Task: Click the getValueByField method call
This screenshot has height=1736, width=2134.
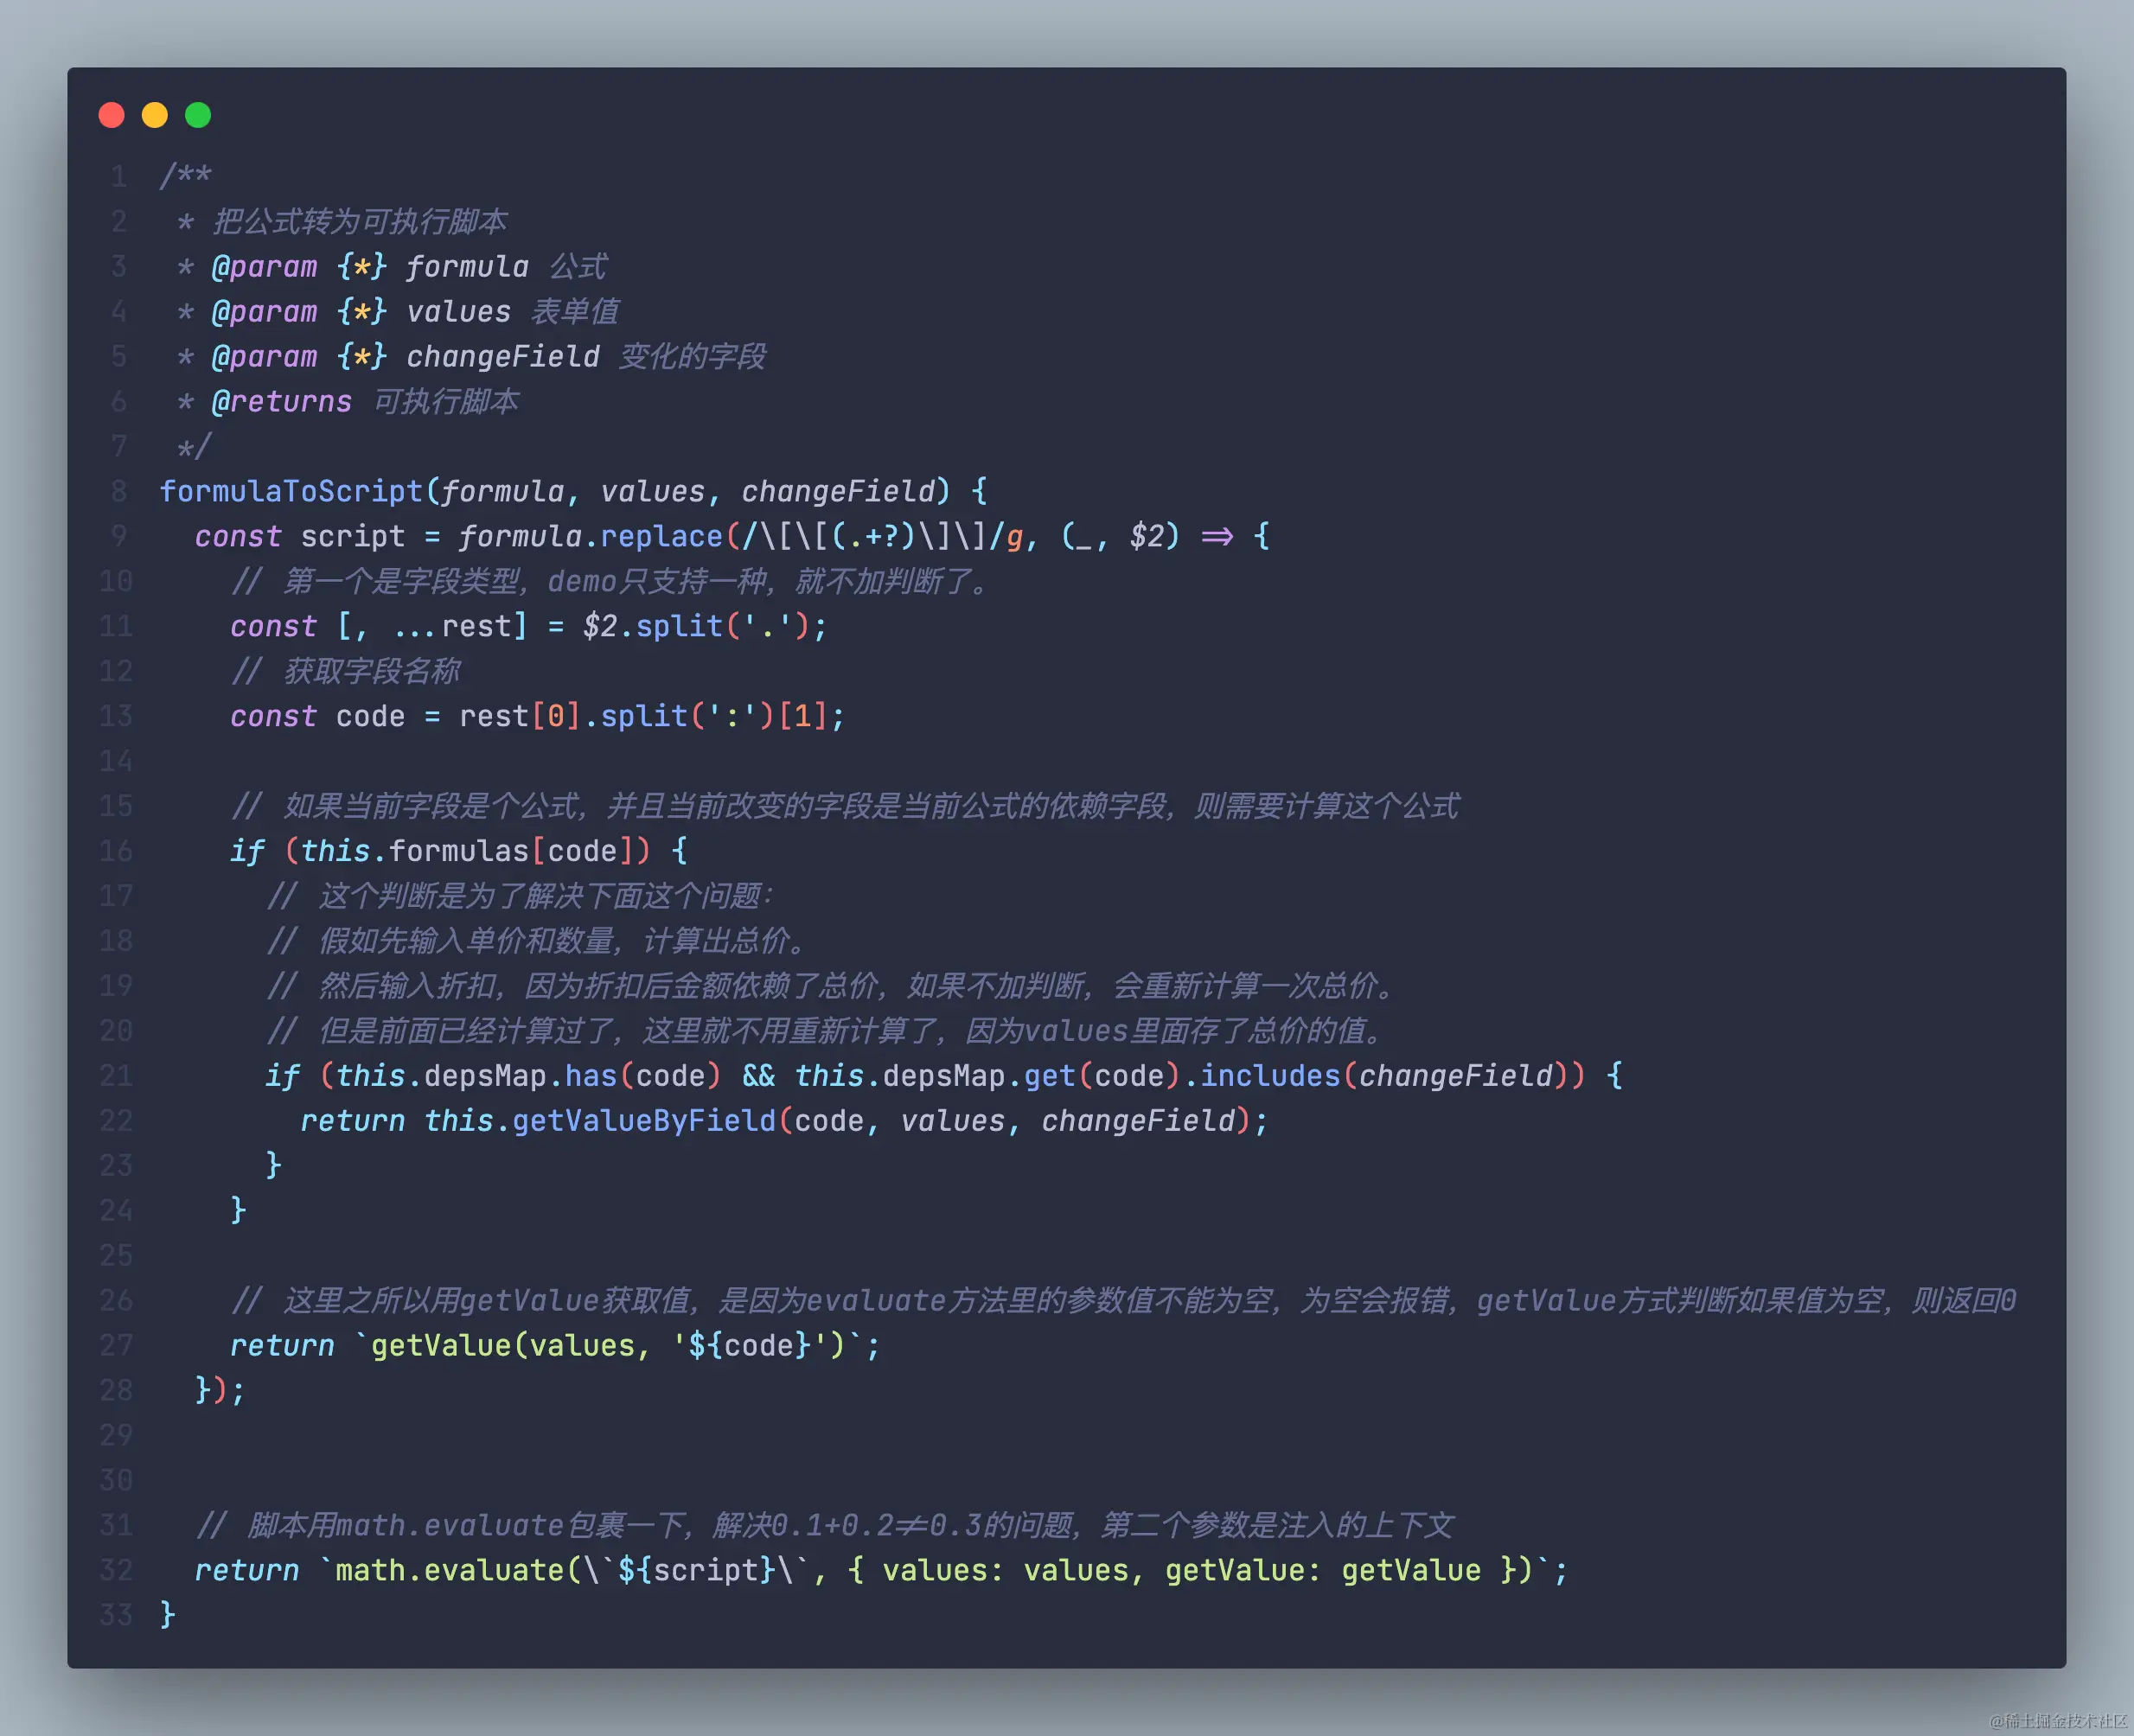Action: tap(644, 1120)
